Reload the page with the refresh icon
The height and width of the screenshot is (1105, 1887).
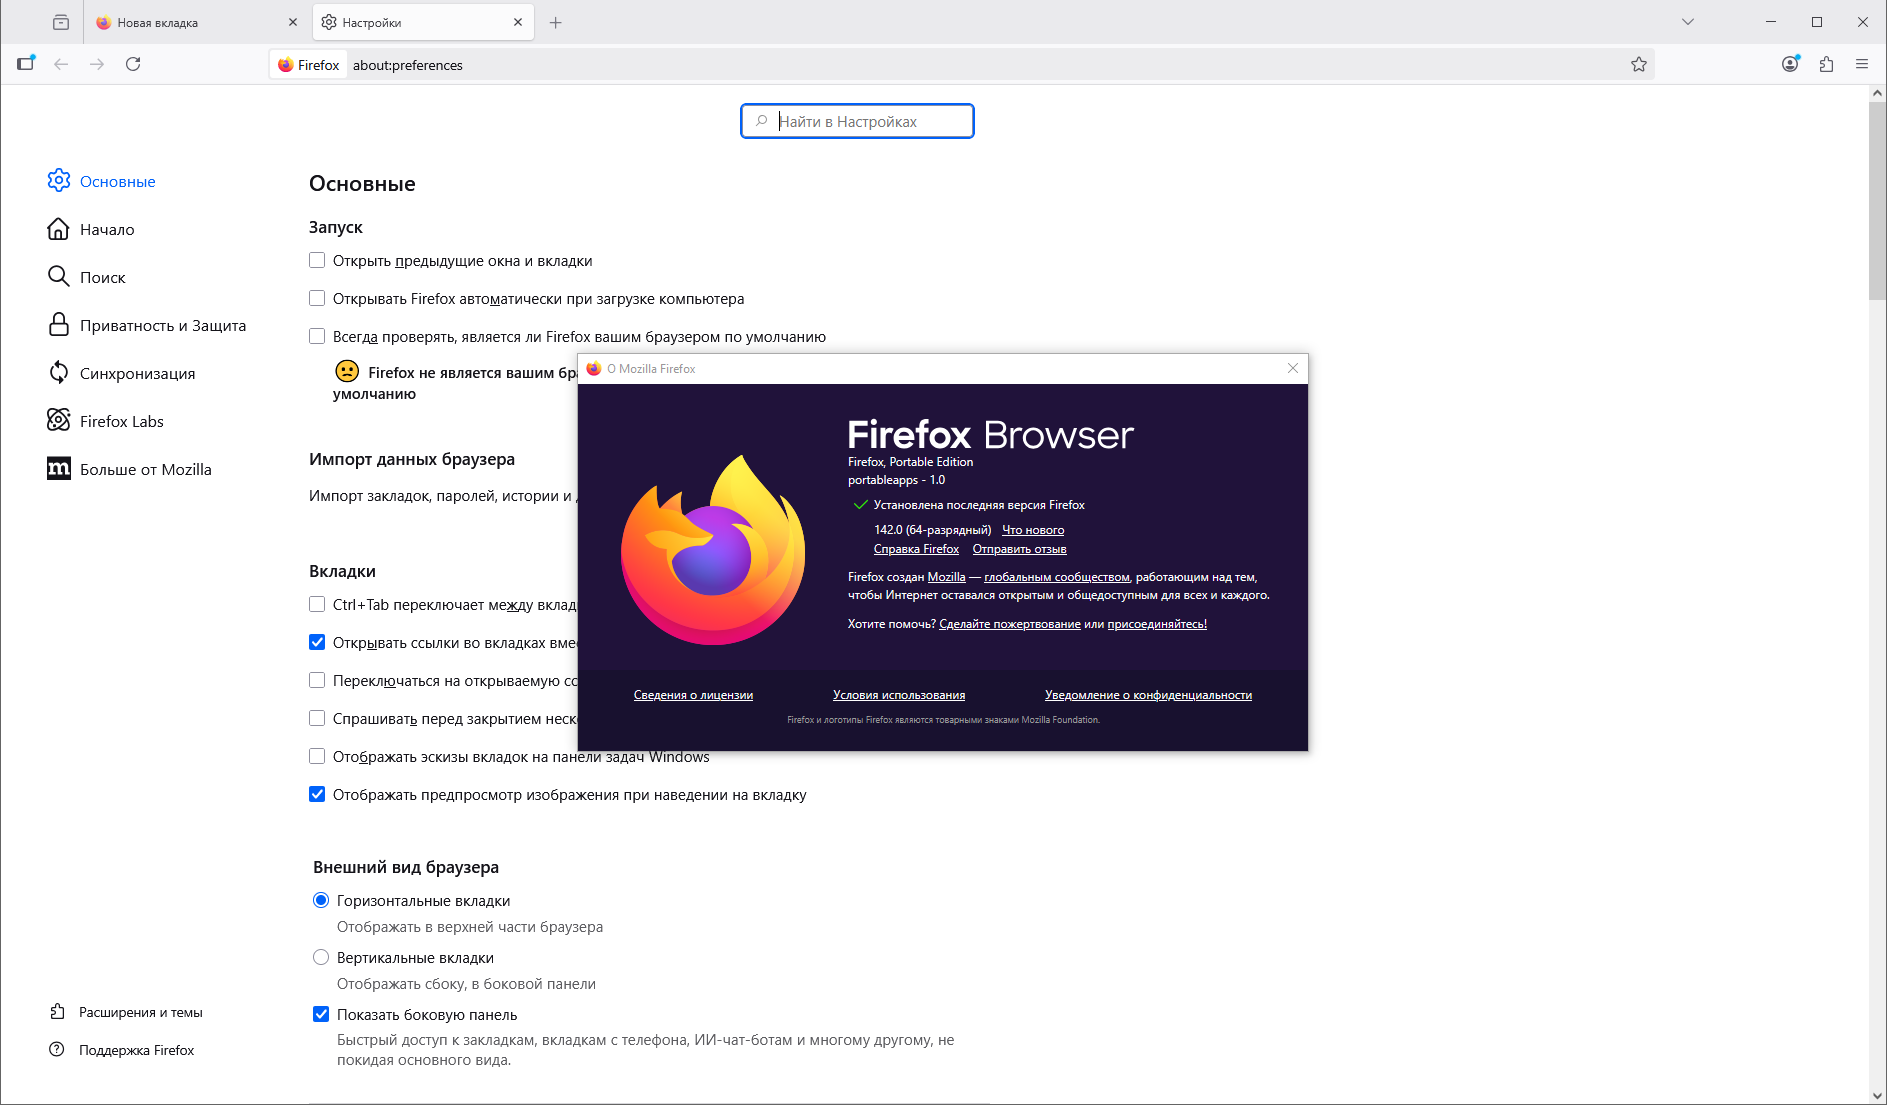[x=133, y=64]
